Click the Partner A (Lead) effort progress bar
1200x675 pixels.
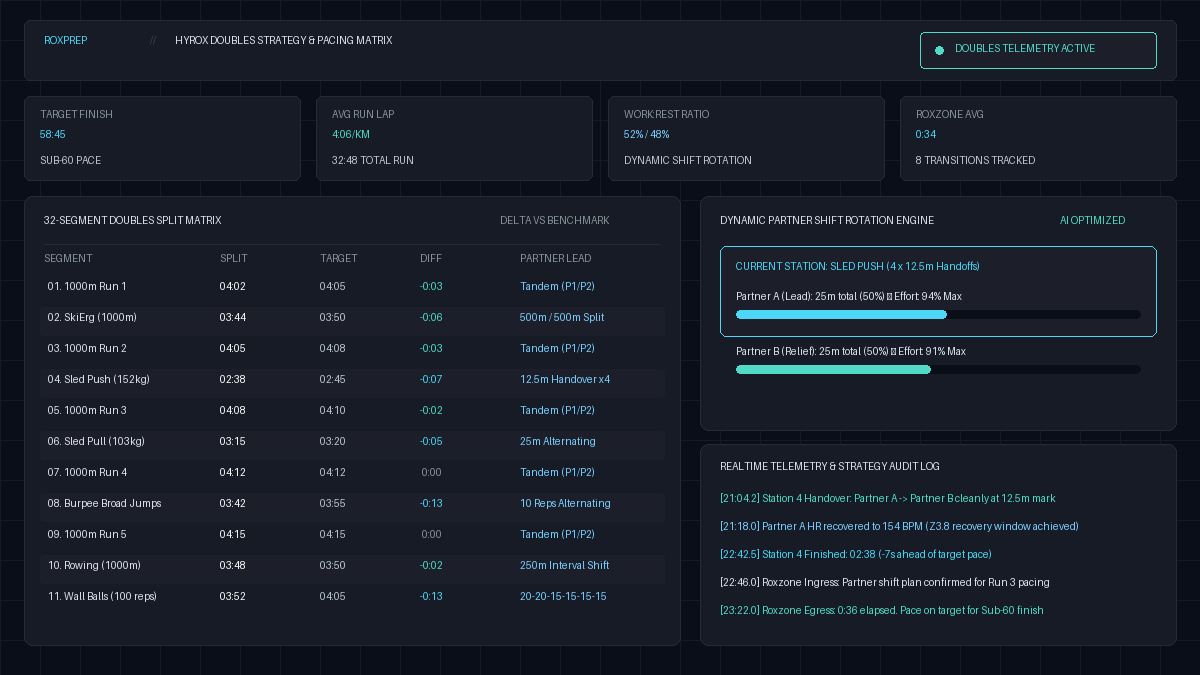pyautogui.click(x=938, y=314)
